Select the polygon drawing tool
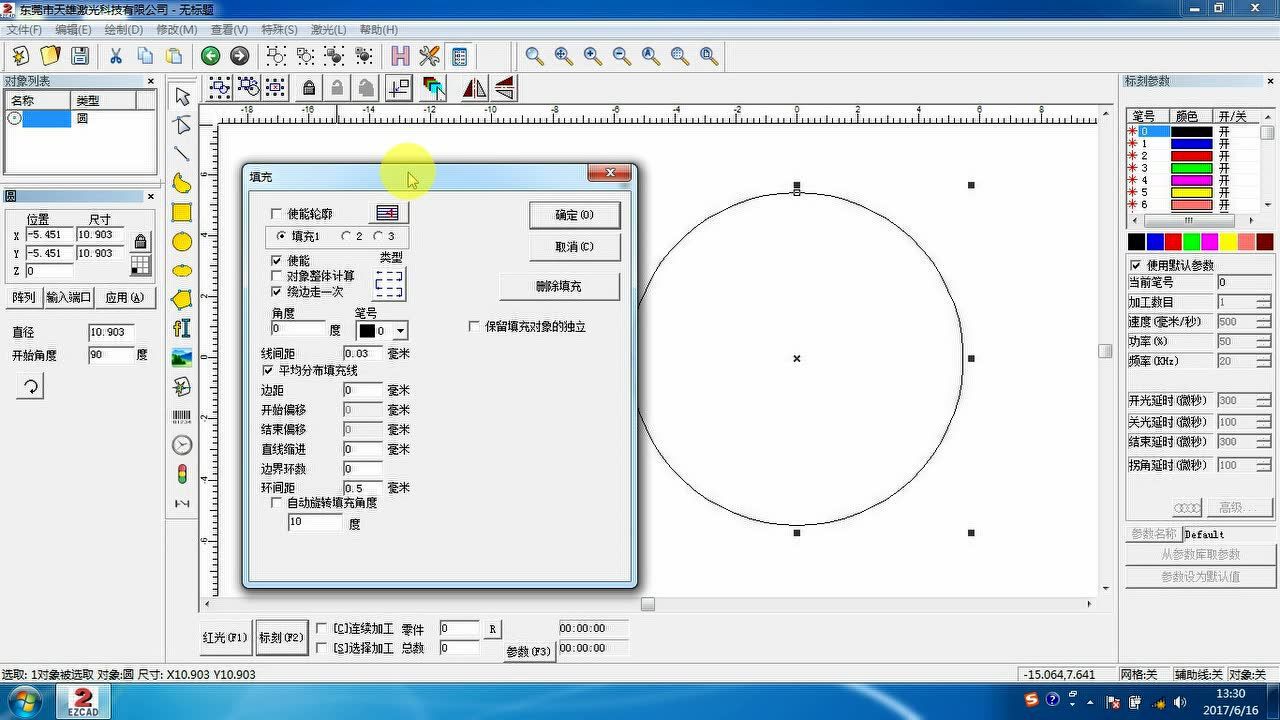1280x720 pixels. (x=182, y=299)
